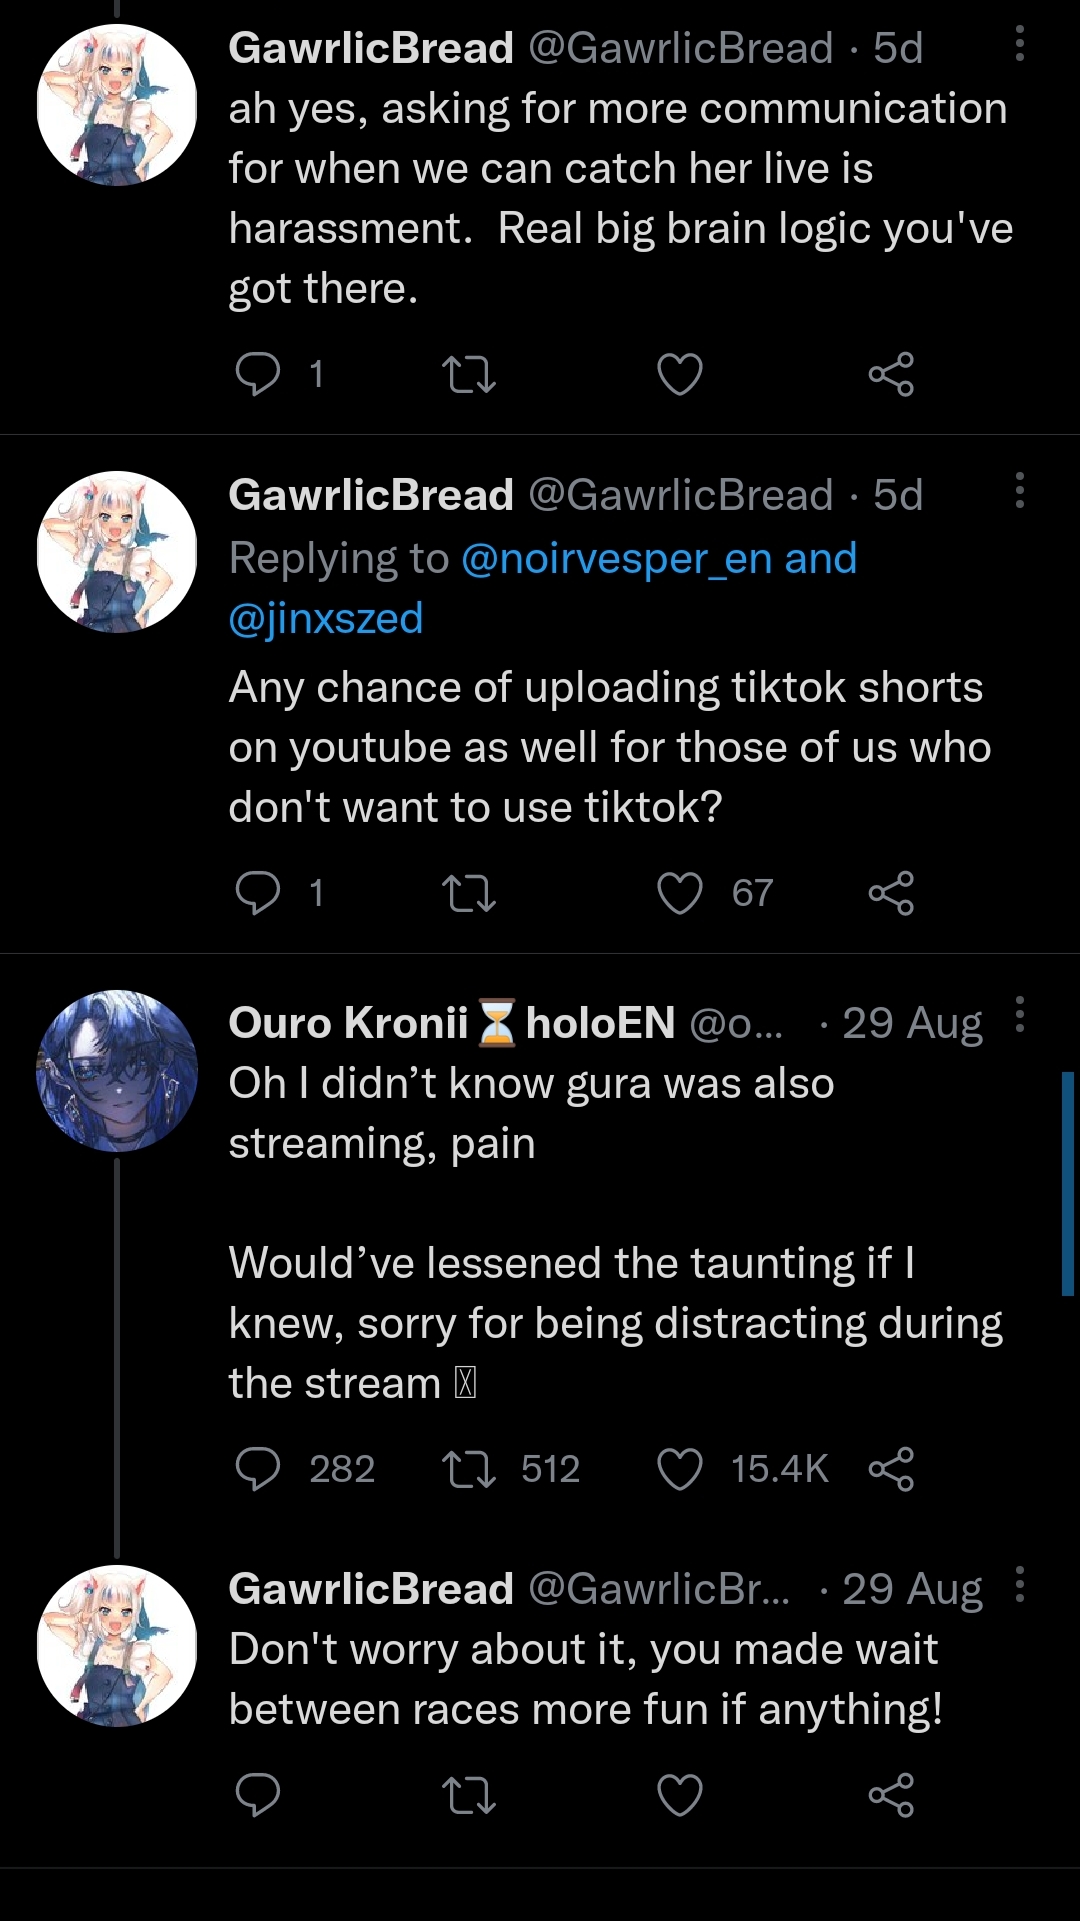
Task: Share the tiktok shorts tweet
Action: pyautogui.click(x=891, y=893)
